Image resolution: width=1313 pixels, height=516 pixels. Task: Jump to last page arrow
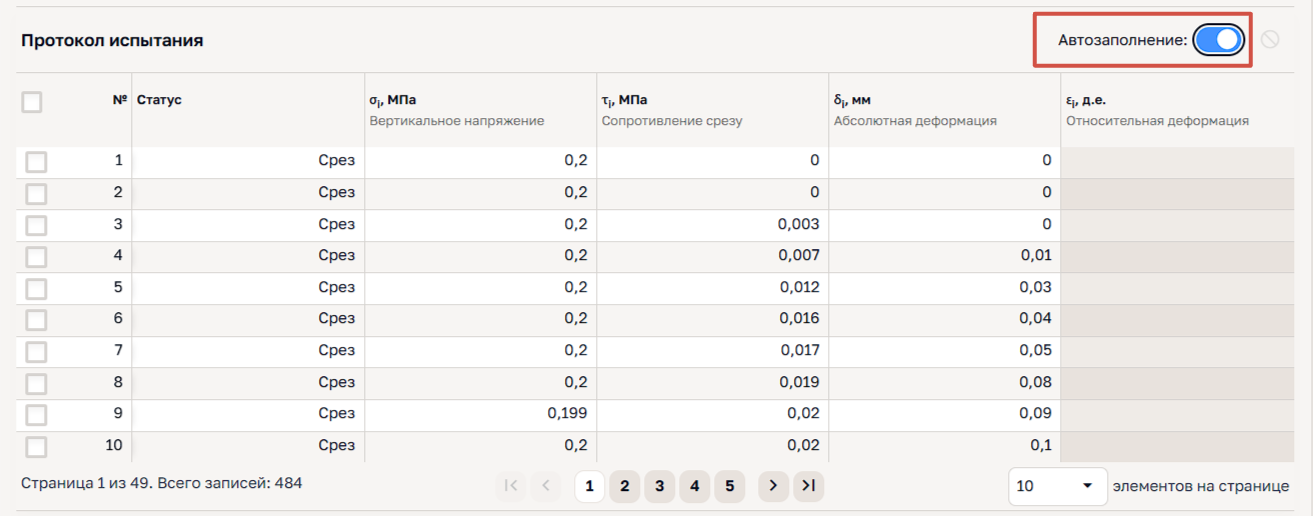tap(809, 486)
